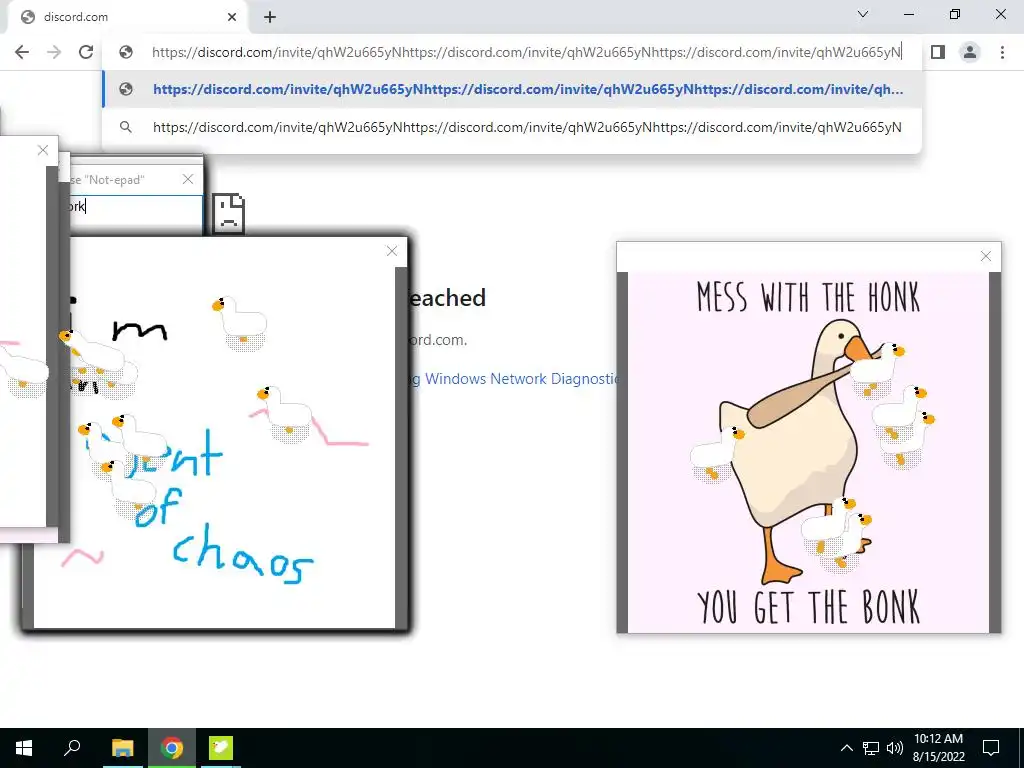Close the 'Mess with the Honk' image popup
Screen dimensions: 1024x768
985,257
